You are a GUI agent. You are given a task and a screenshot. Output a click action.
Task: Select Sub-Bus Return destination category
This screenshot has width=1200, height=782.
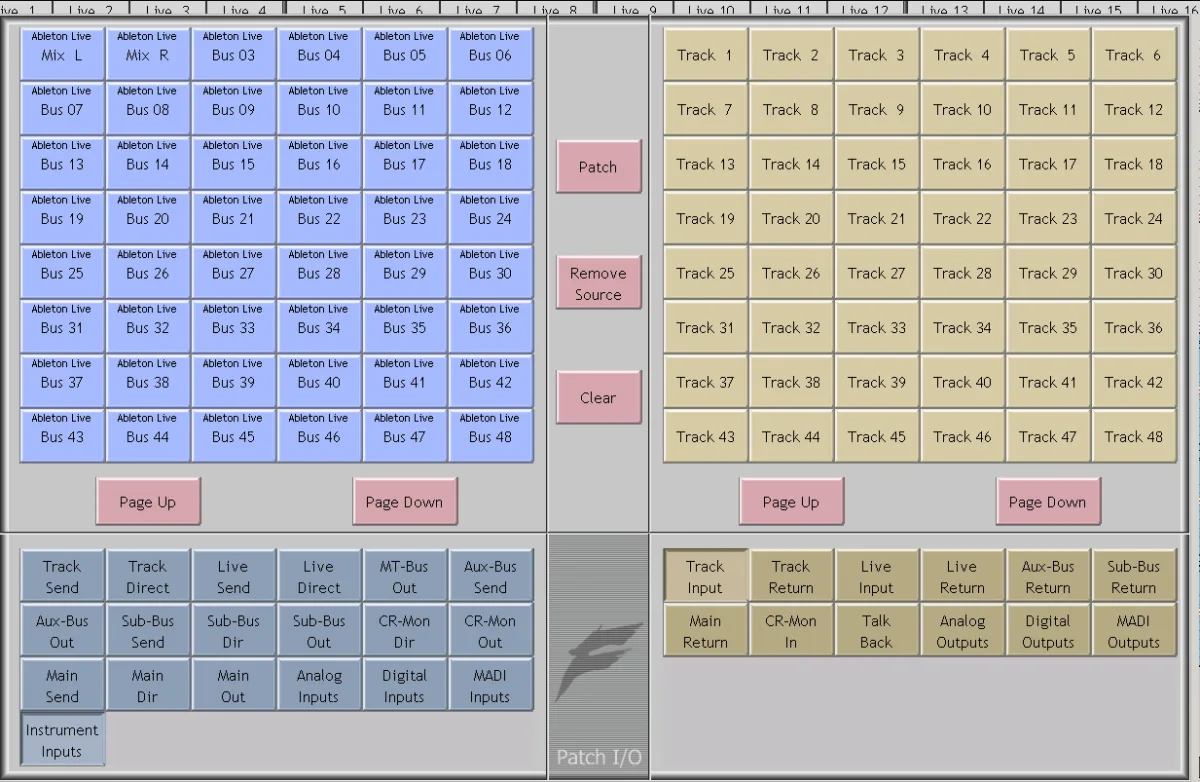[1133, 577]
